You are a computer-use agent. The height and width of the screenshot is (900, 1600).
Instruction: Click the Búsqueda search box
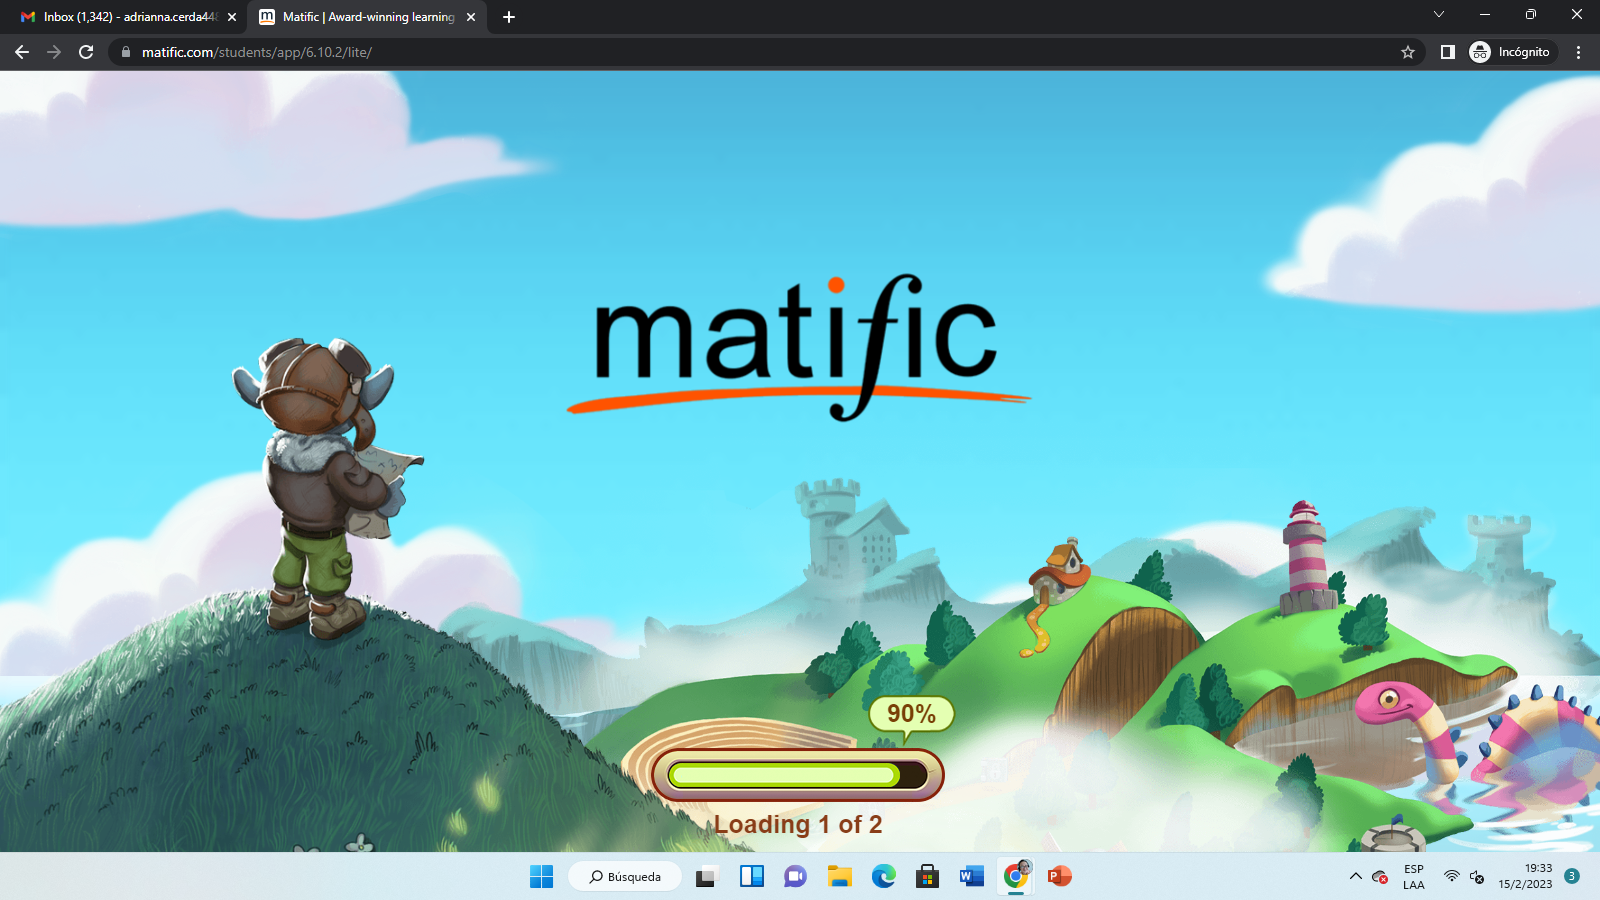624,877
